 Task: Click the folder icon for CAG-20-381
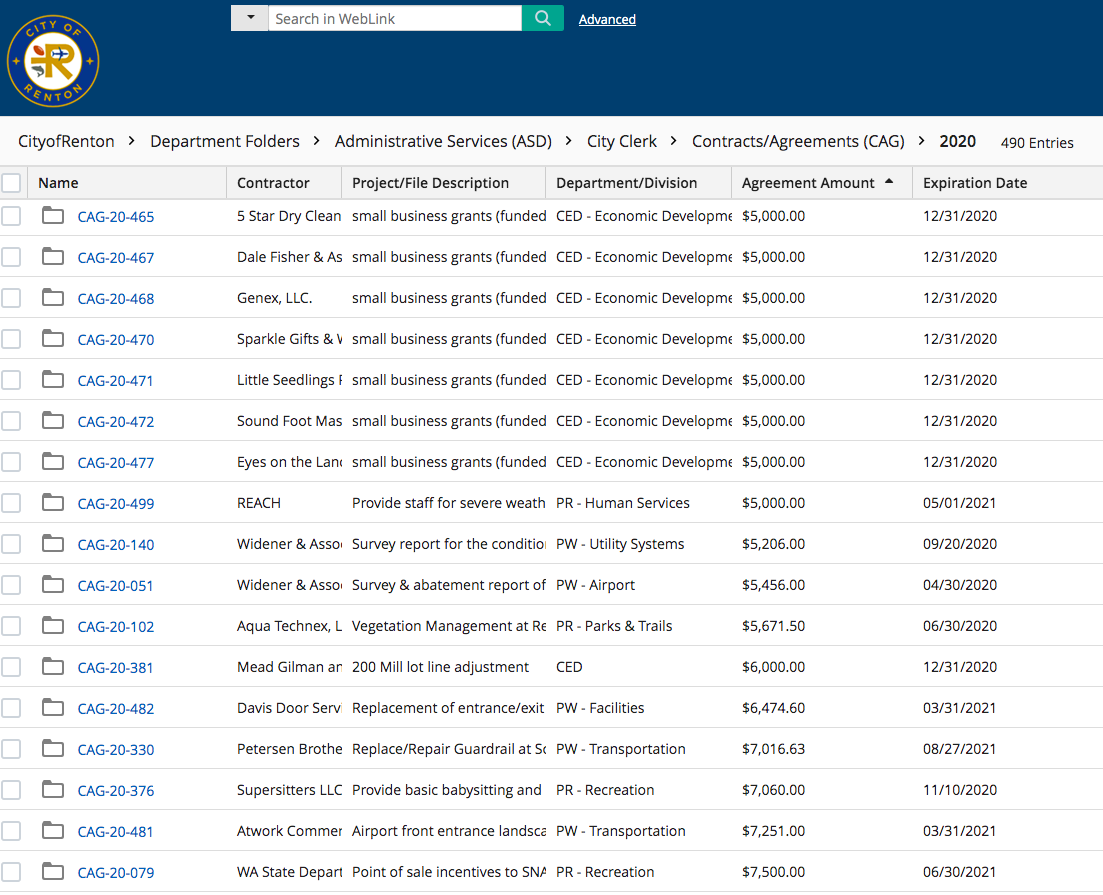(x=53, y=667)
